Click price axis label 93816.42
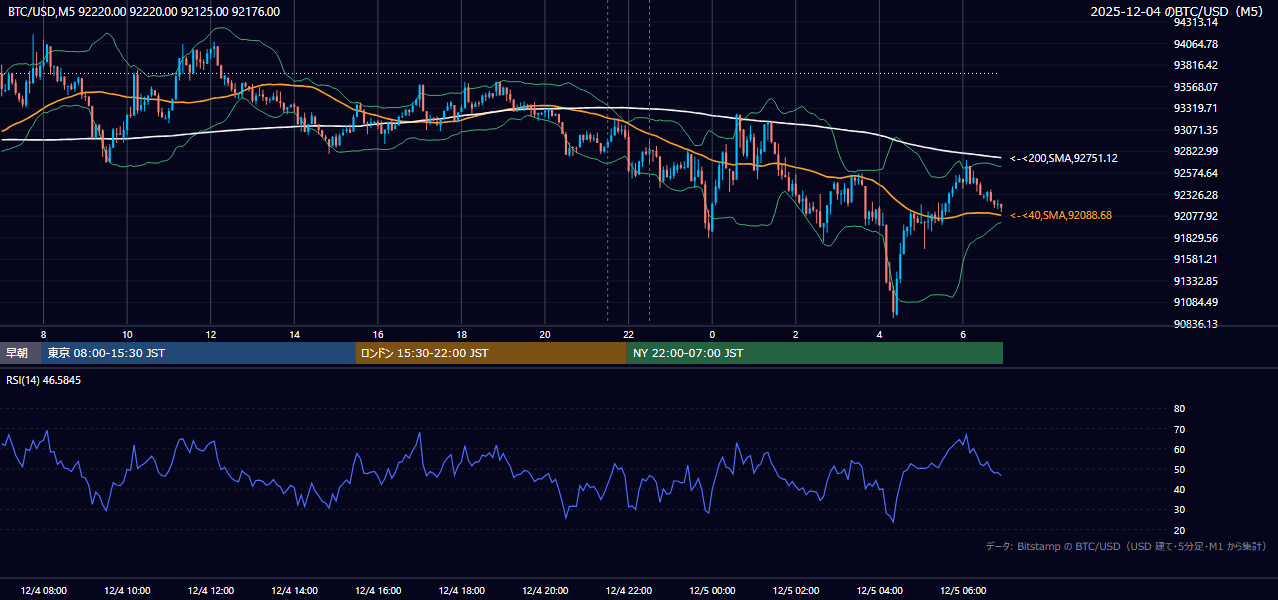Image resolution: width=1278 pixels, height=600 pixels. (1195, 65)
